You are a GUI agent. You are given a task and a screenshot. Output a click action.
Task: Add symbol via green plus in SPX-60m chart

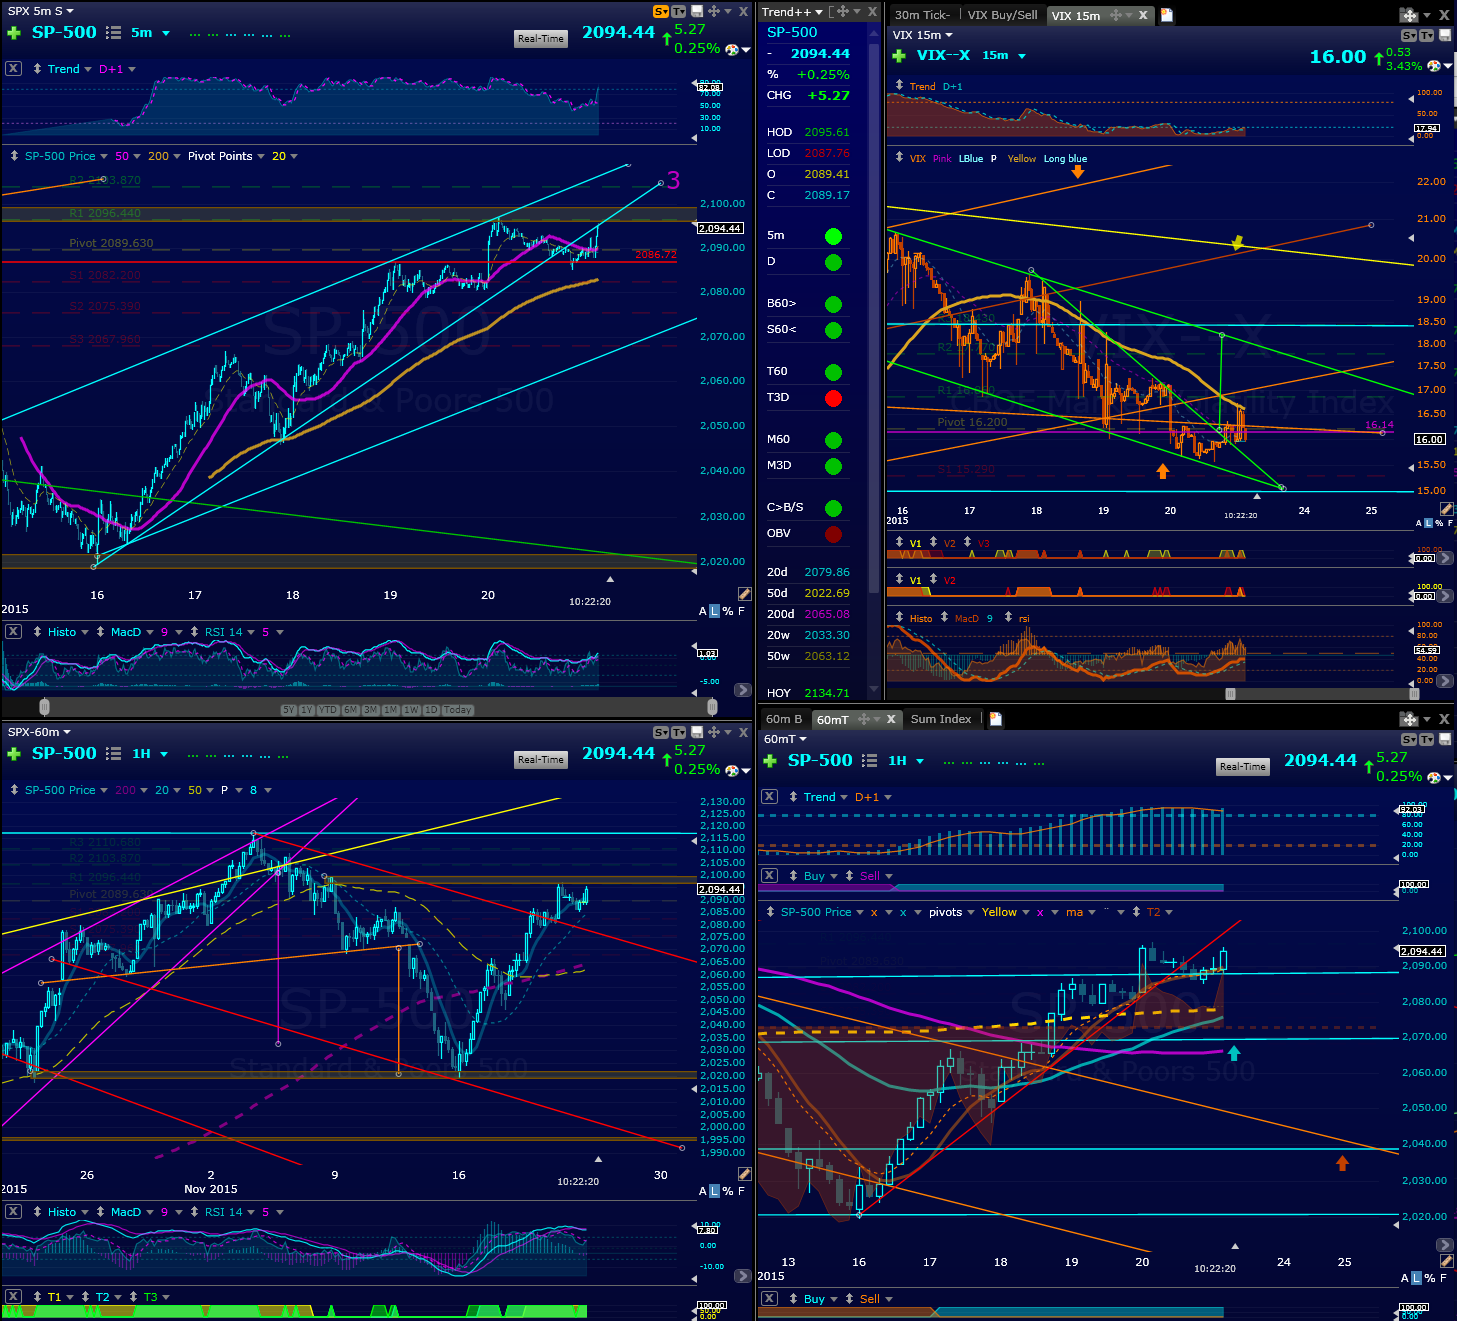tap(13, 754)
